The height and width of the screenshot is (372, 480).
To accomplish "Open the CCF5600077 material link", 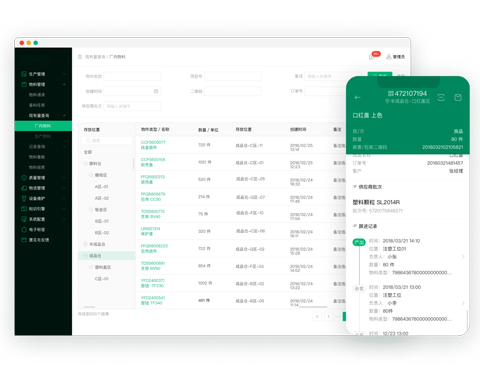I will (x=153, y=142).
